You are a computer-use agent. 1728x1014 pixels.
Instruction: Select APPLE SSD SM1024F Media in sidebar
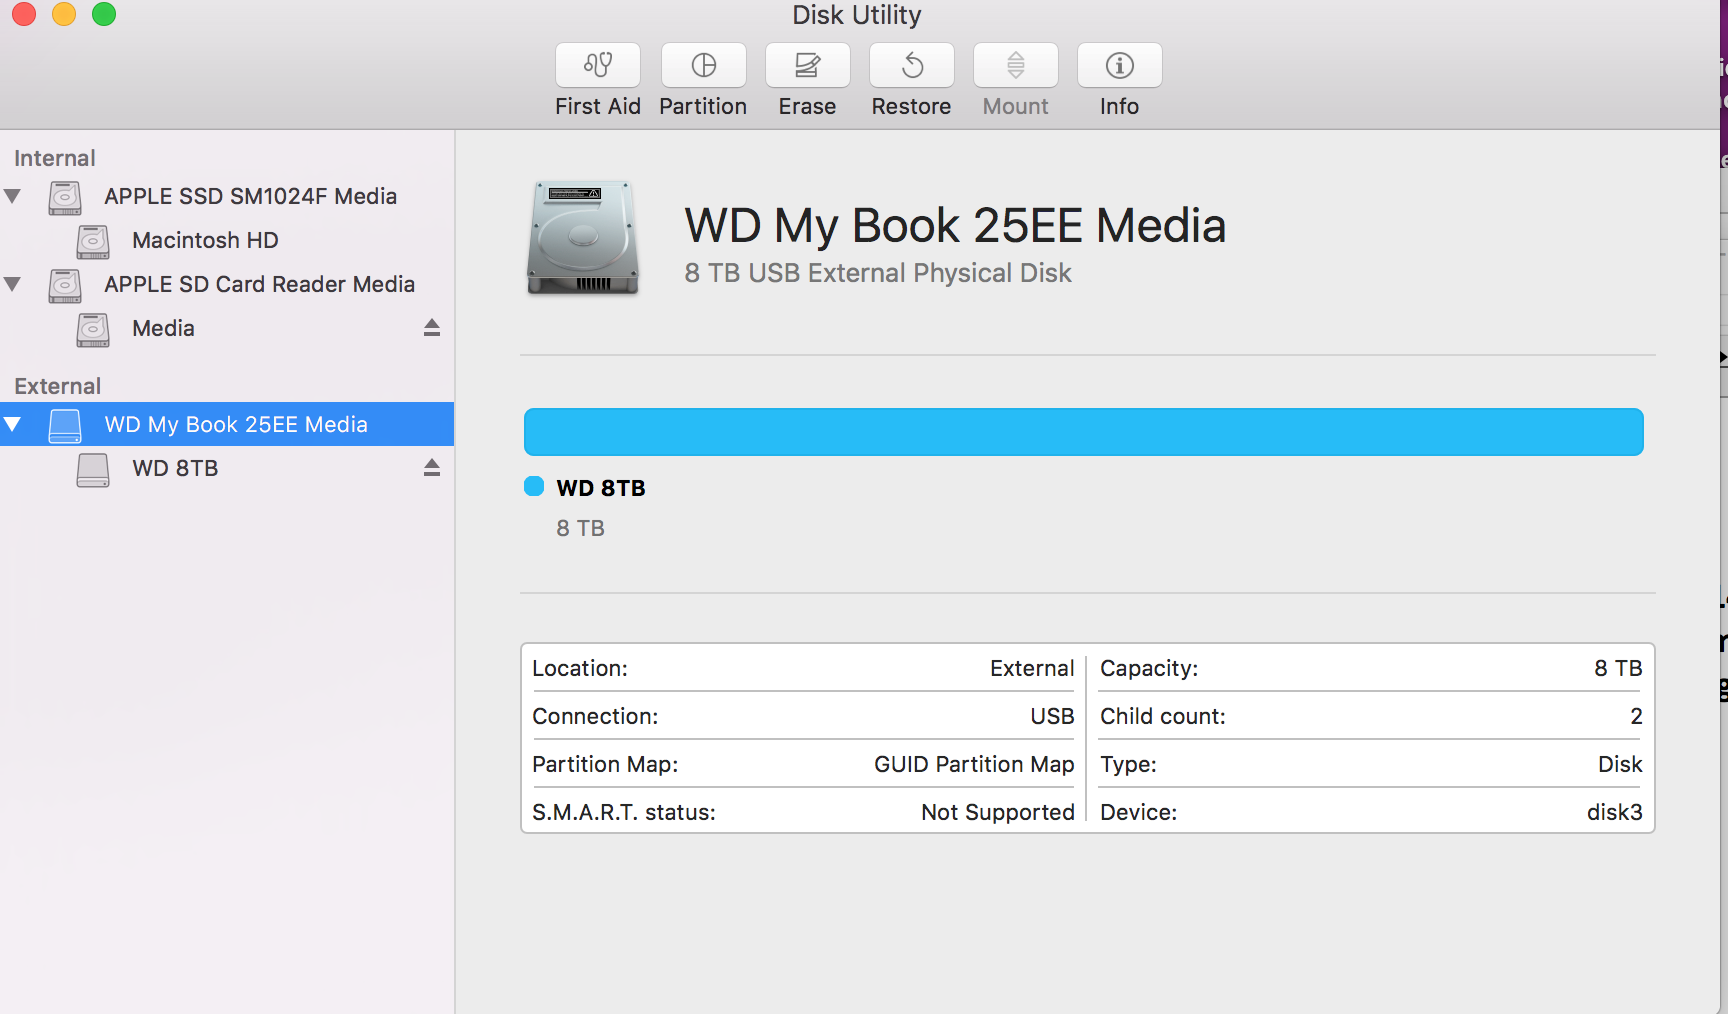click(227, 196)
